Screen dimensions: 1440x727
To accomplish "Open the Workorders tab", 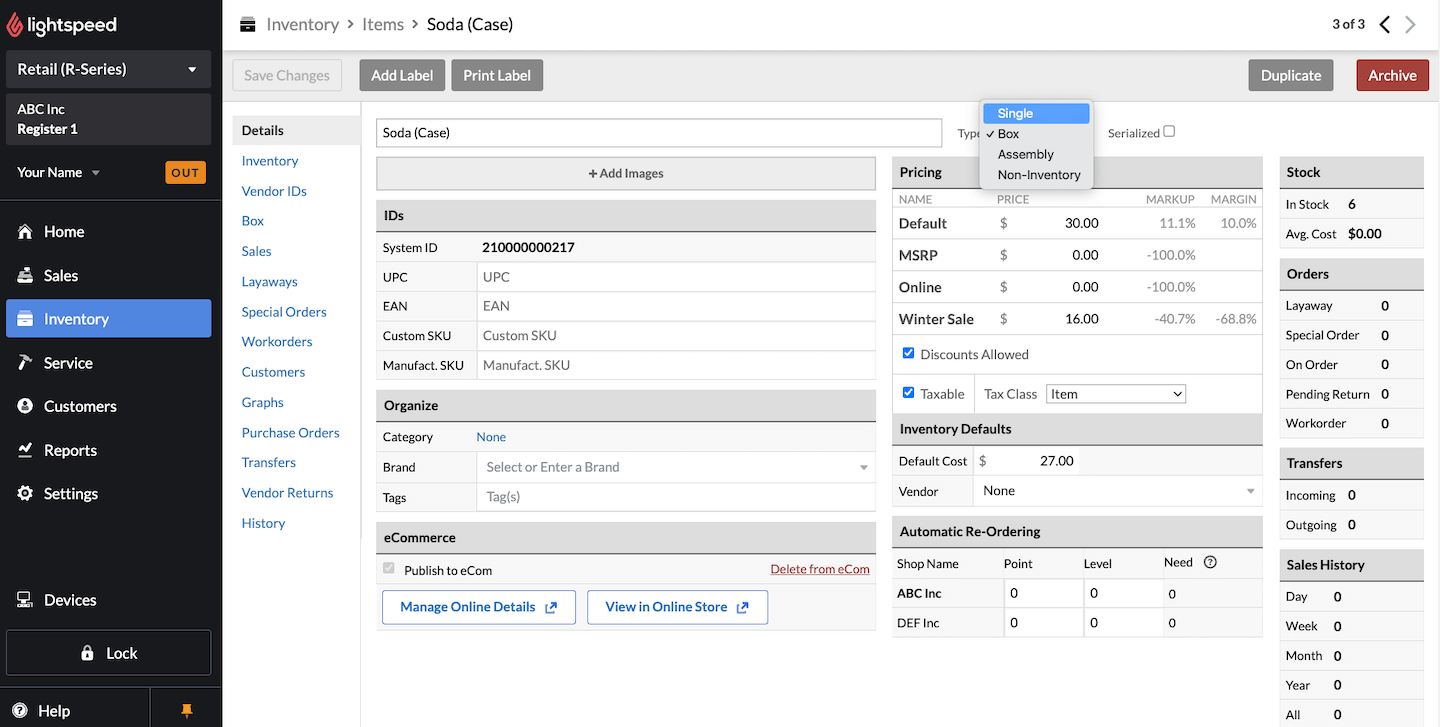I will coord(277,342).
